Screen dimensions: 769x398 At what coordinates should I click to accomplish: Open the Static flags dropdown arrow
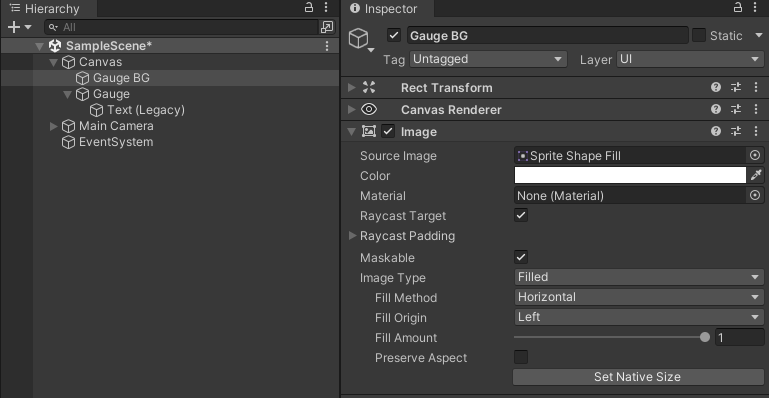[759, 36]
